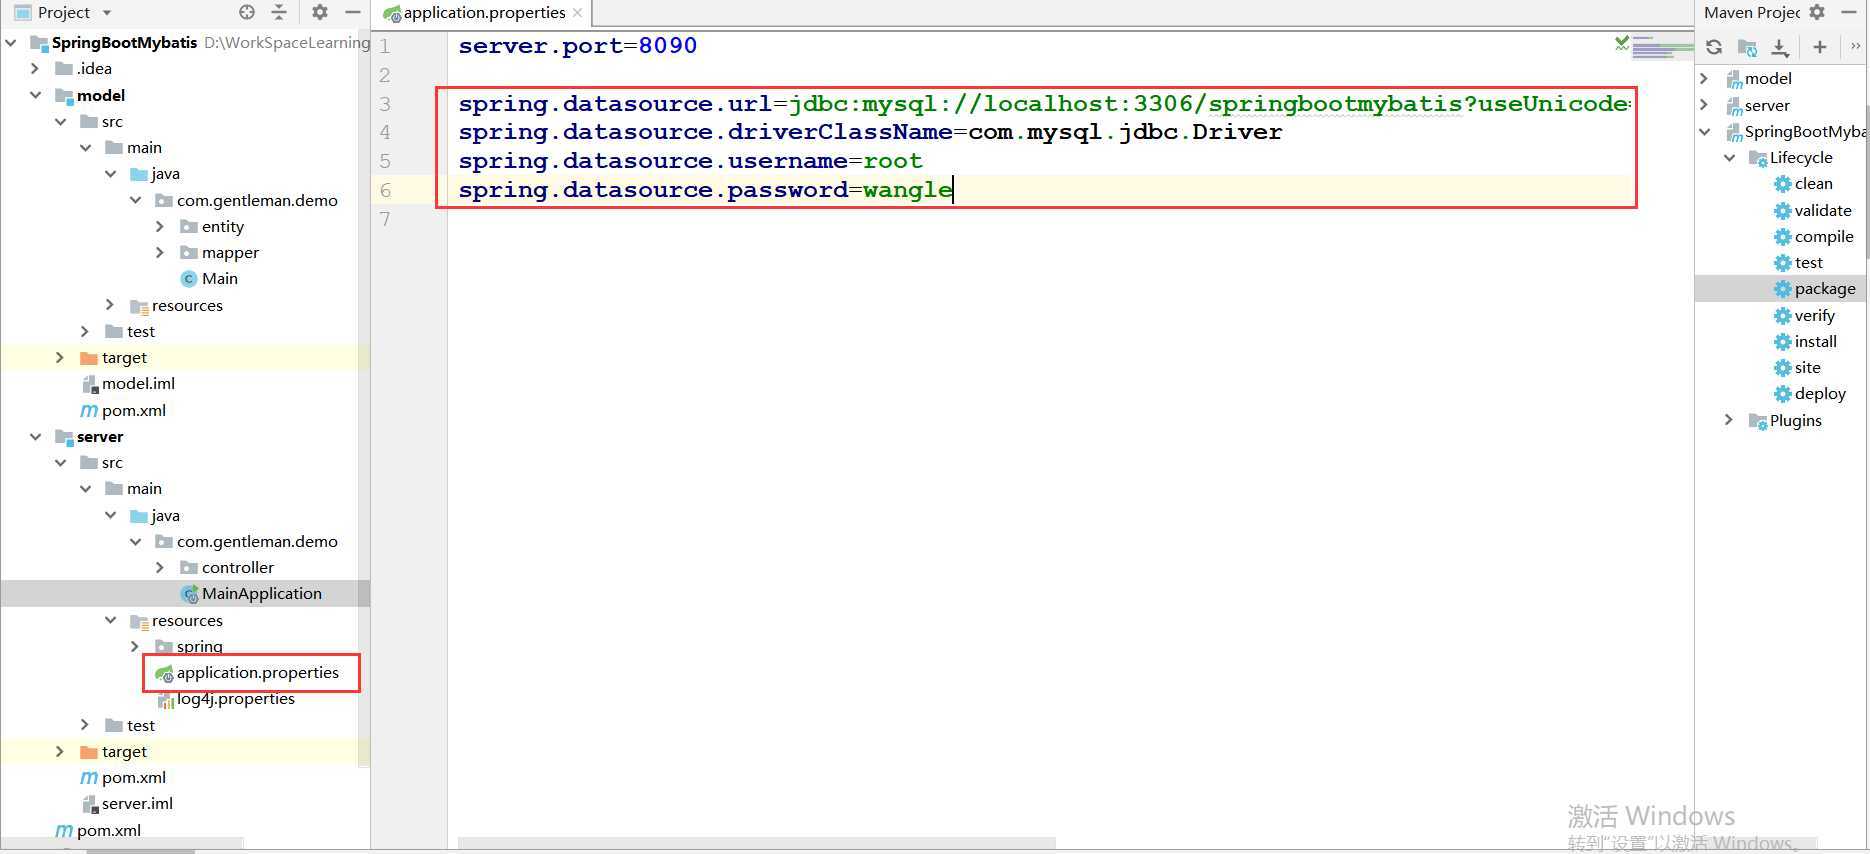1870x854 pixels.
Task: Open log4j.properties file
Action: tap(227, 698)
